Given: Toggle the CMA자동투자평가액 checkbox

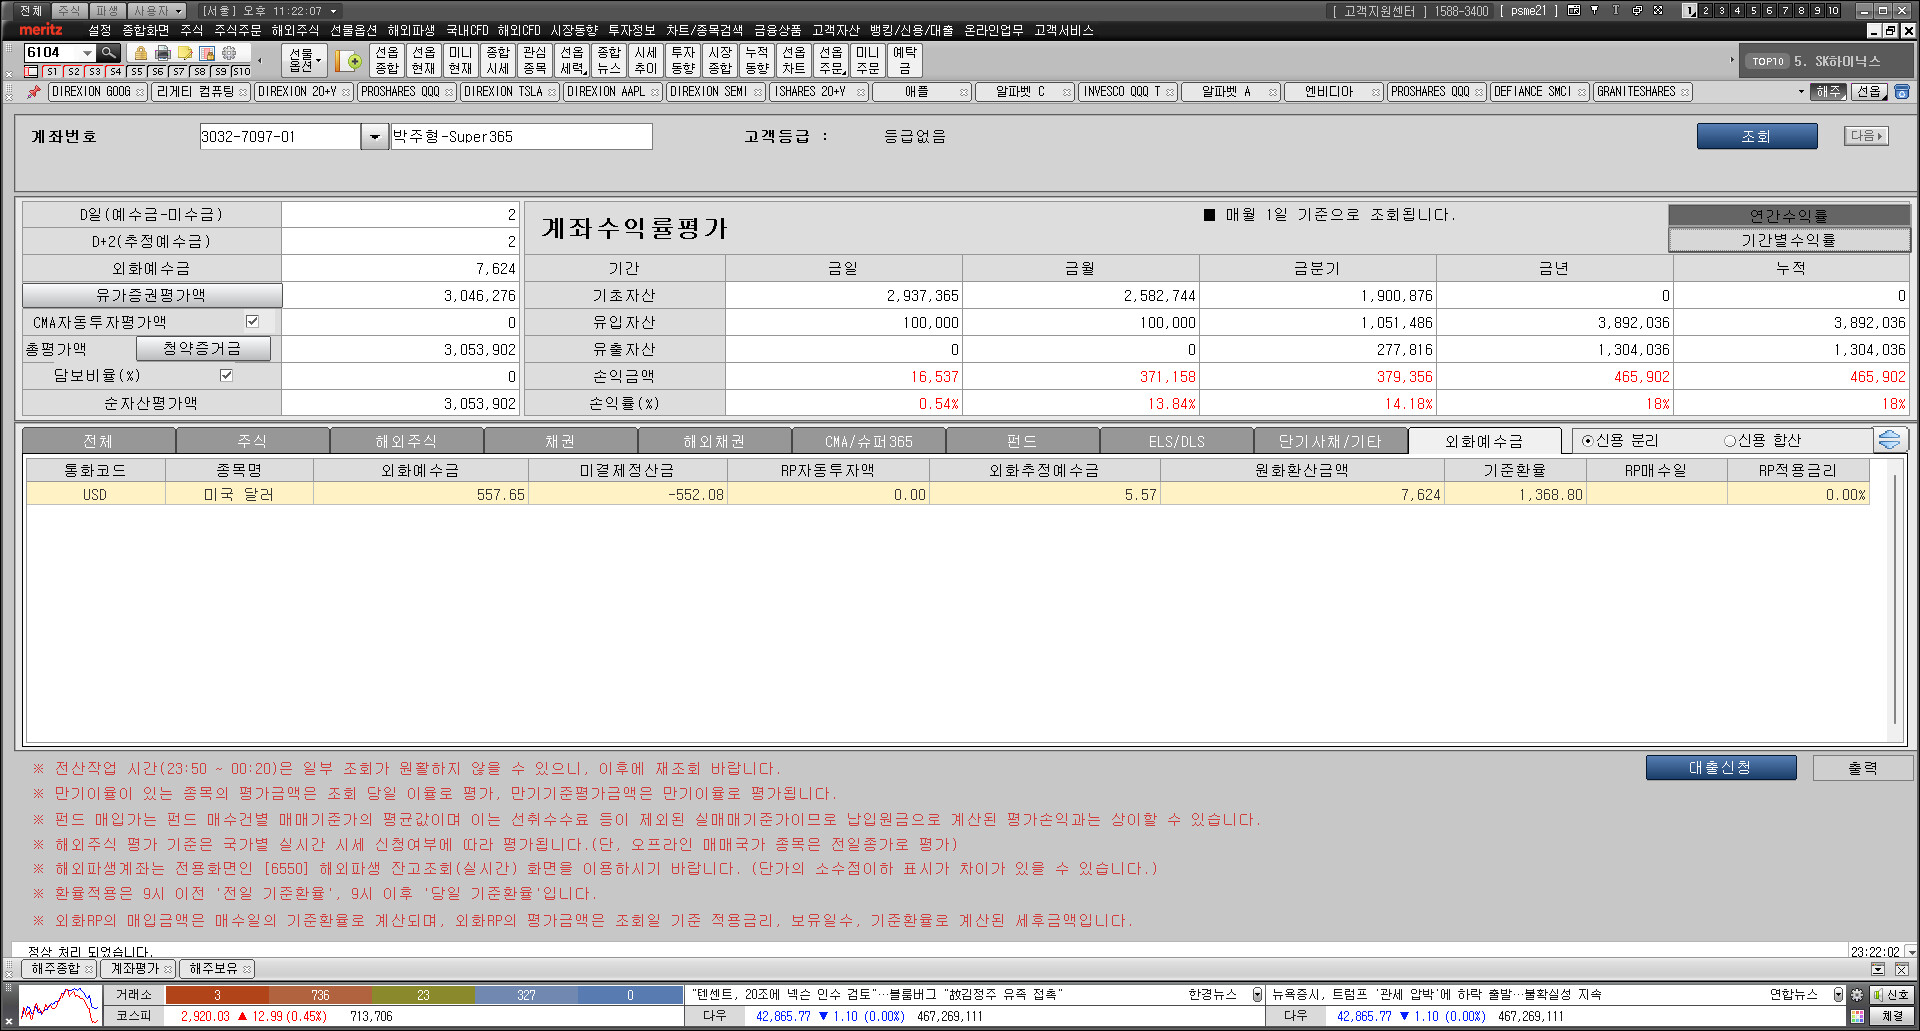Looking at the screenshot, I should click(252, 322).
